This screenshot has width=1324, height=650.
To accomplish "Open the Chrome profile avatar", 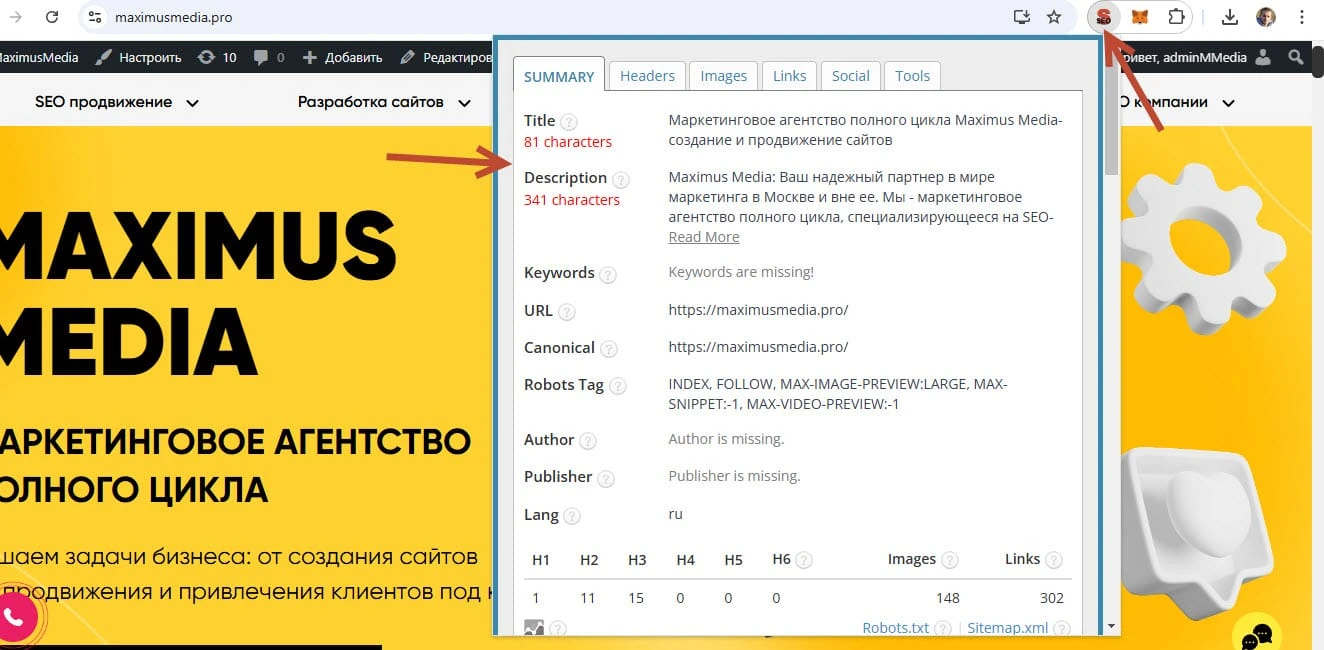I will (x=1266, y=17).
